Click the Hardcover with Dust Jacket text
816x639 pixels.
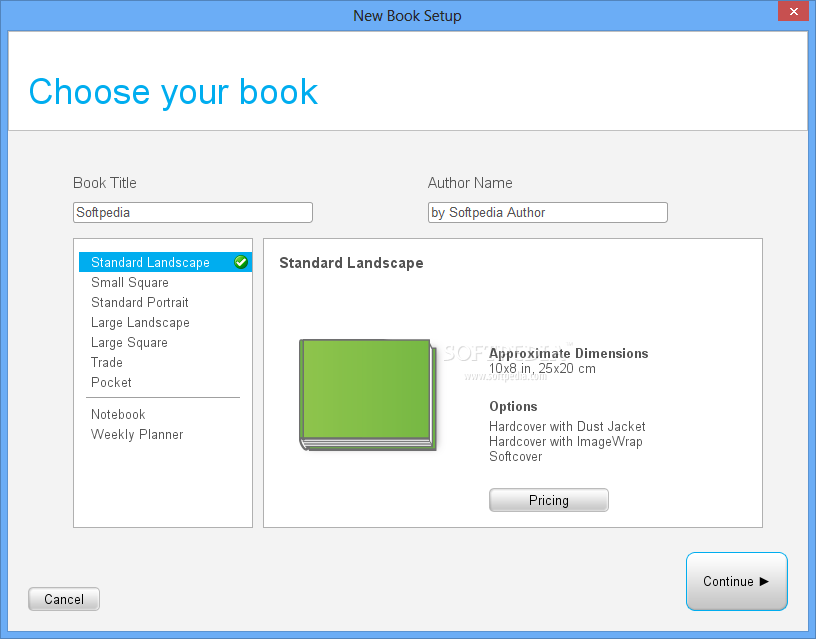(x=567, y=427)
